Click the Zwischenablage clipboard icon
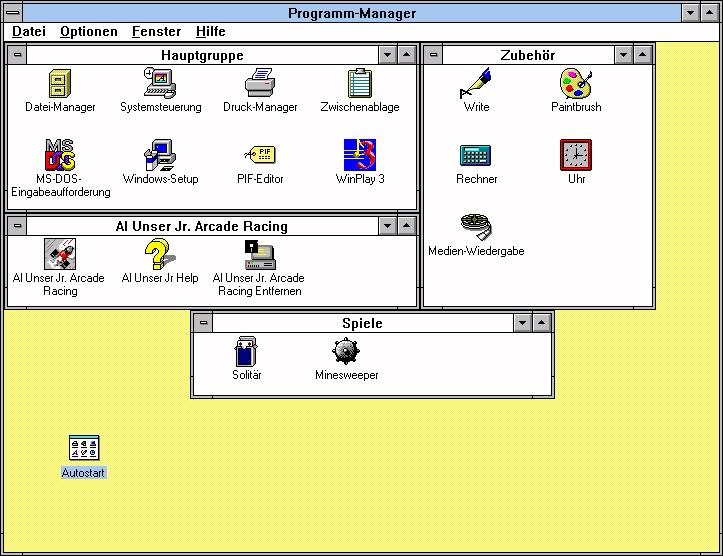723x556 pixels. pos(360,84)
